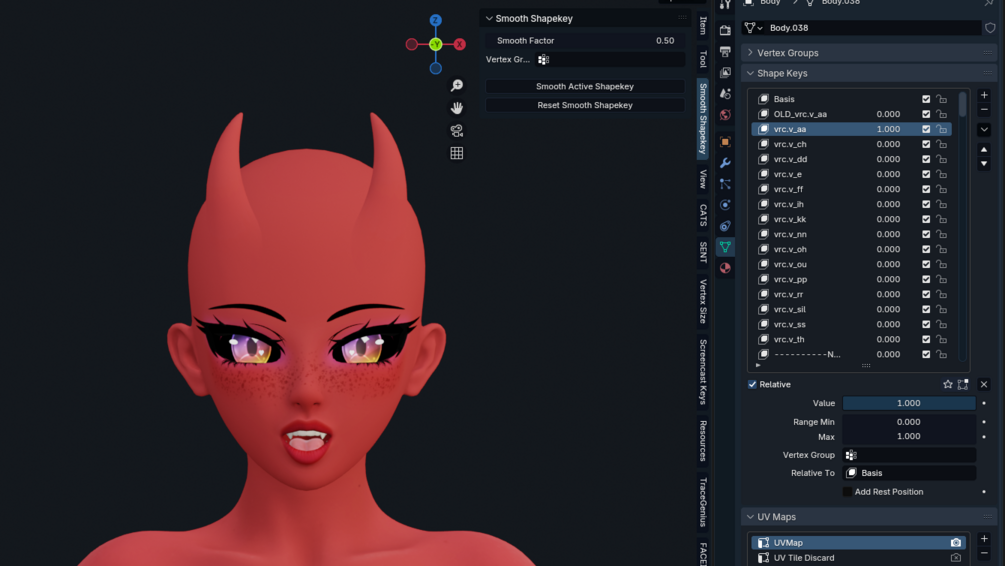This screenshot has width=1005, height=566.
Task: Open the Material properties sphere icon
Action: [725, 268]
